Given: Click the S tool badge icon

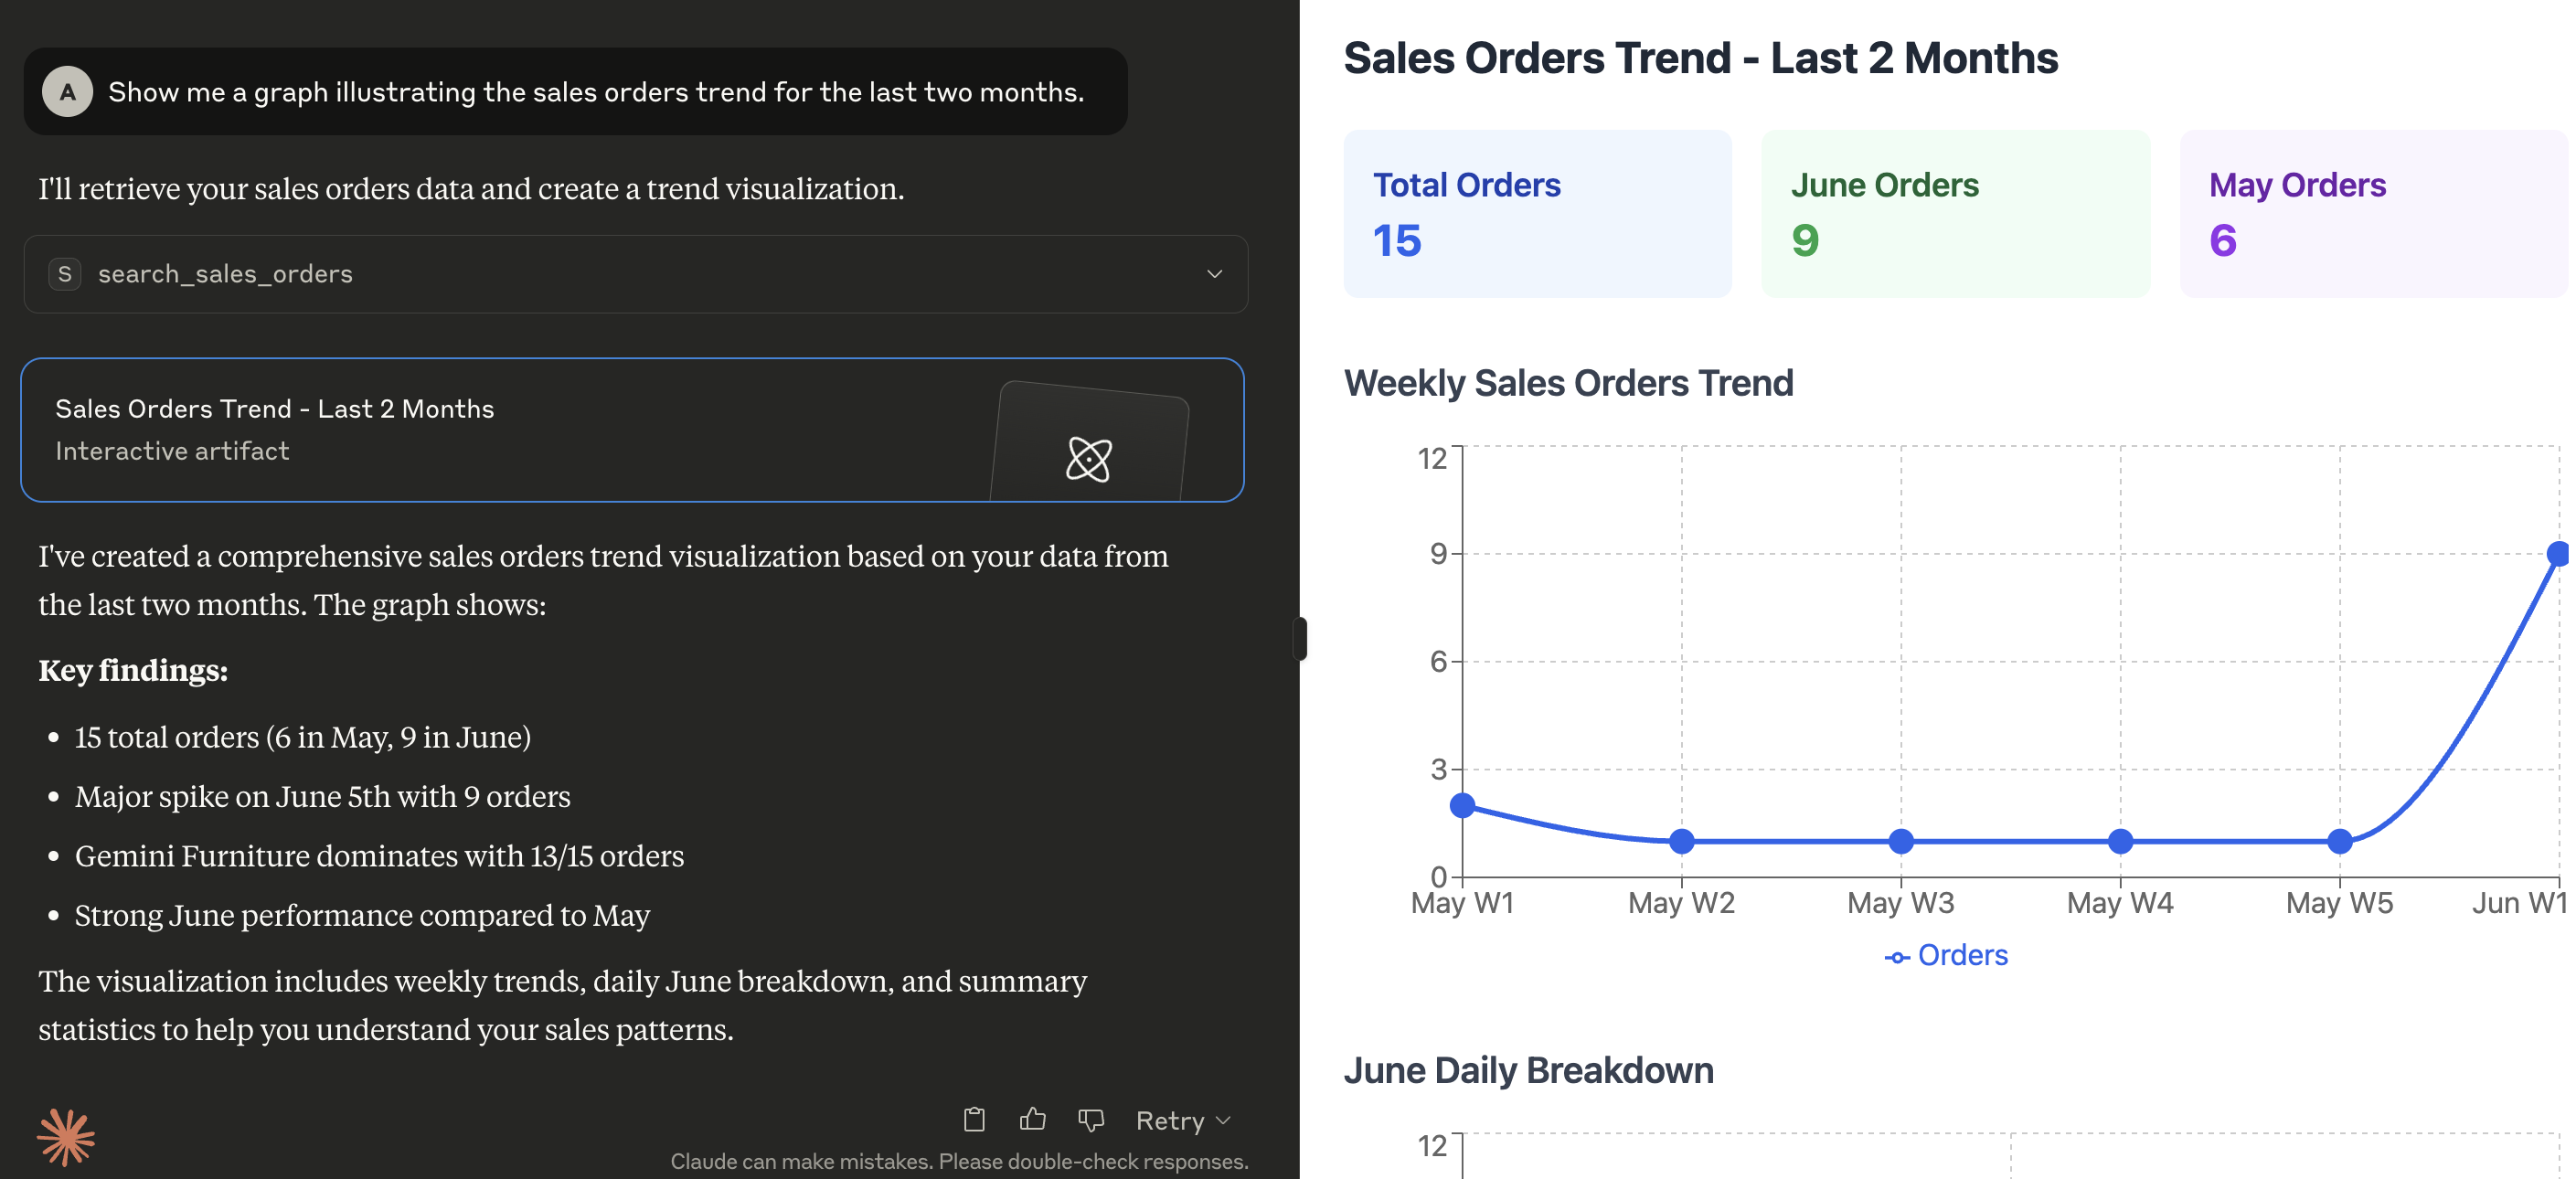Looking at the screenshot, I should click(x=65, y=274).
